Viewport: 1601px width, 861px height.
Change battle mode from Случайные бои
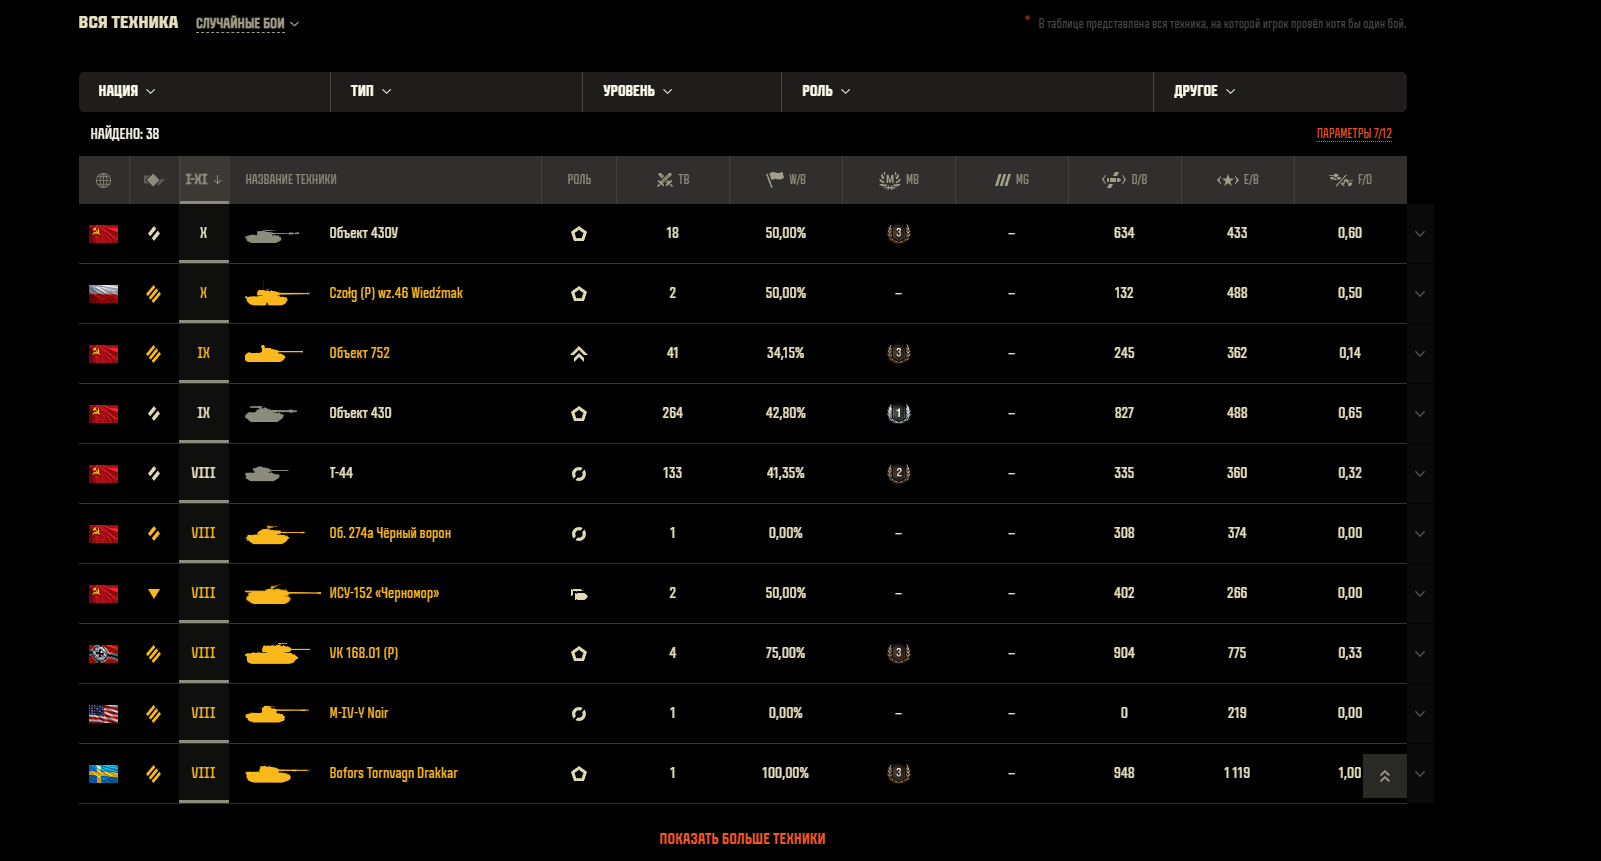click(247, 23)
